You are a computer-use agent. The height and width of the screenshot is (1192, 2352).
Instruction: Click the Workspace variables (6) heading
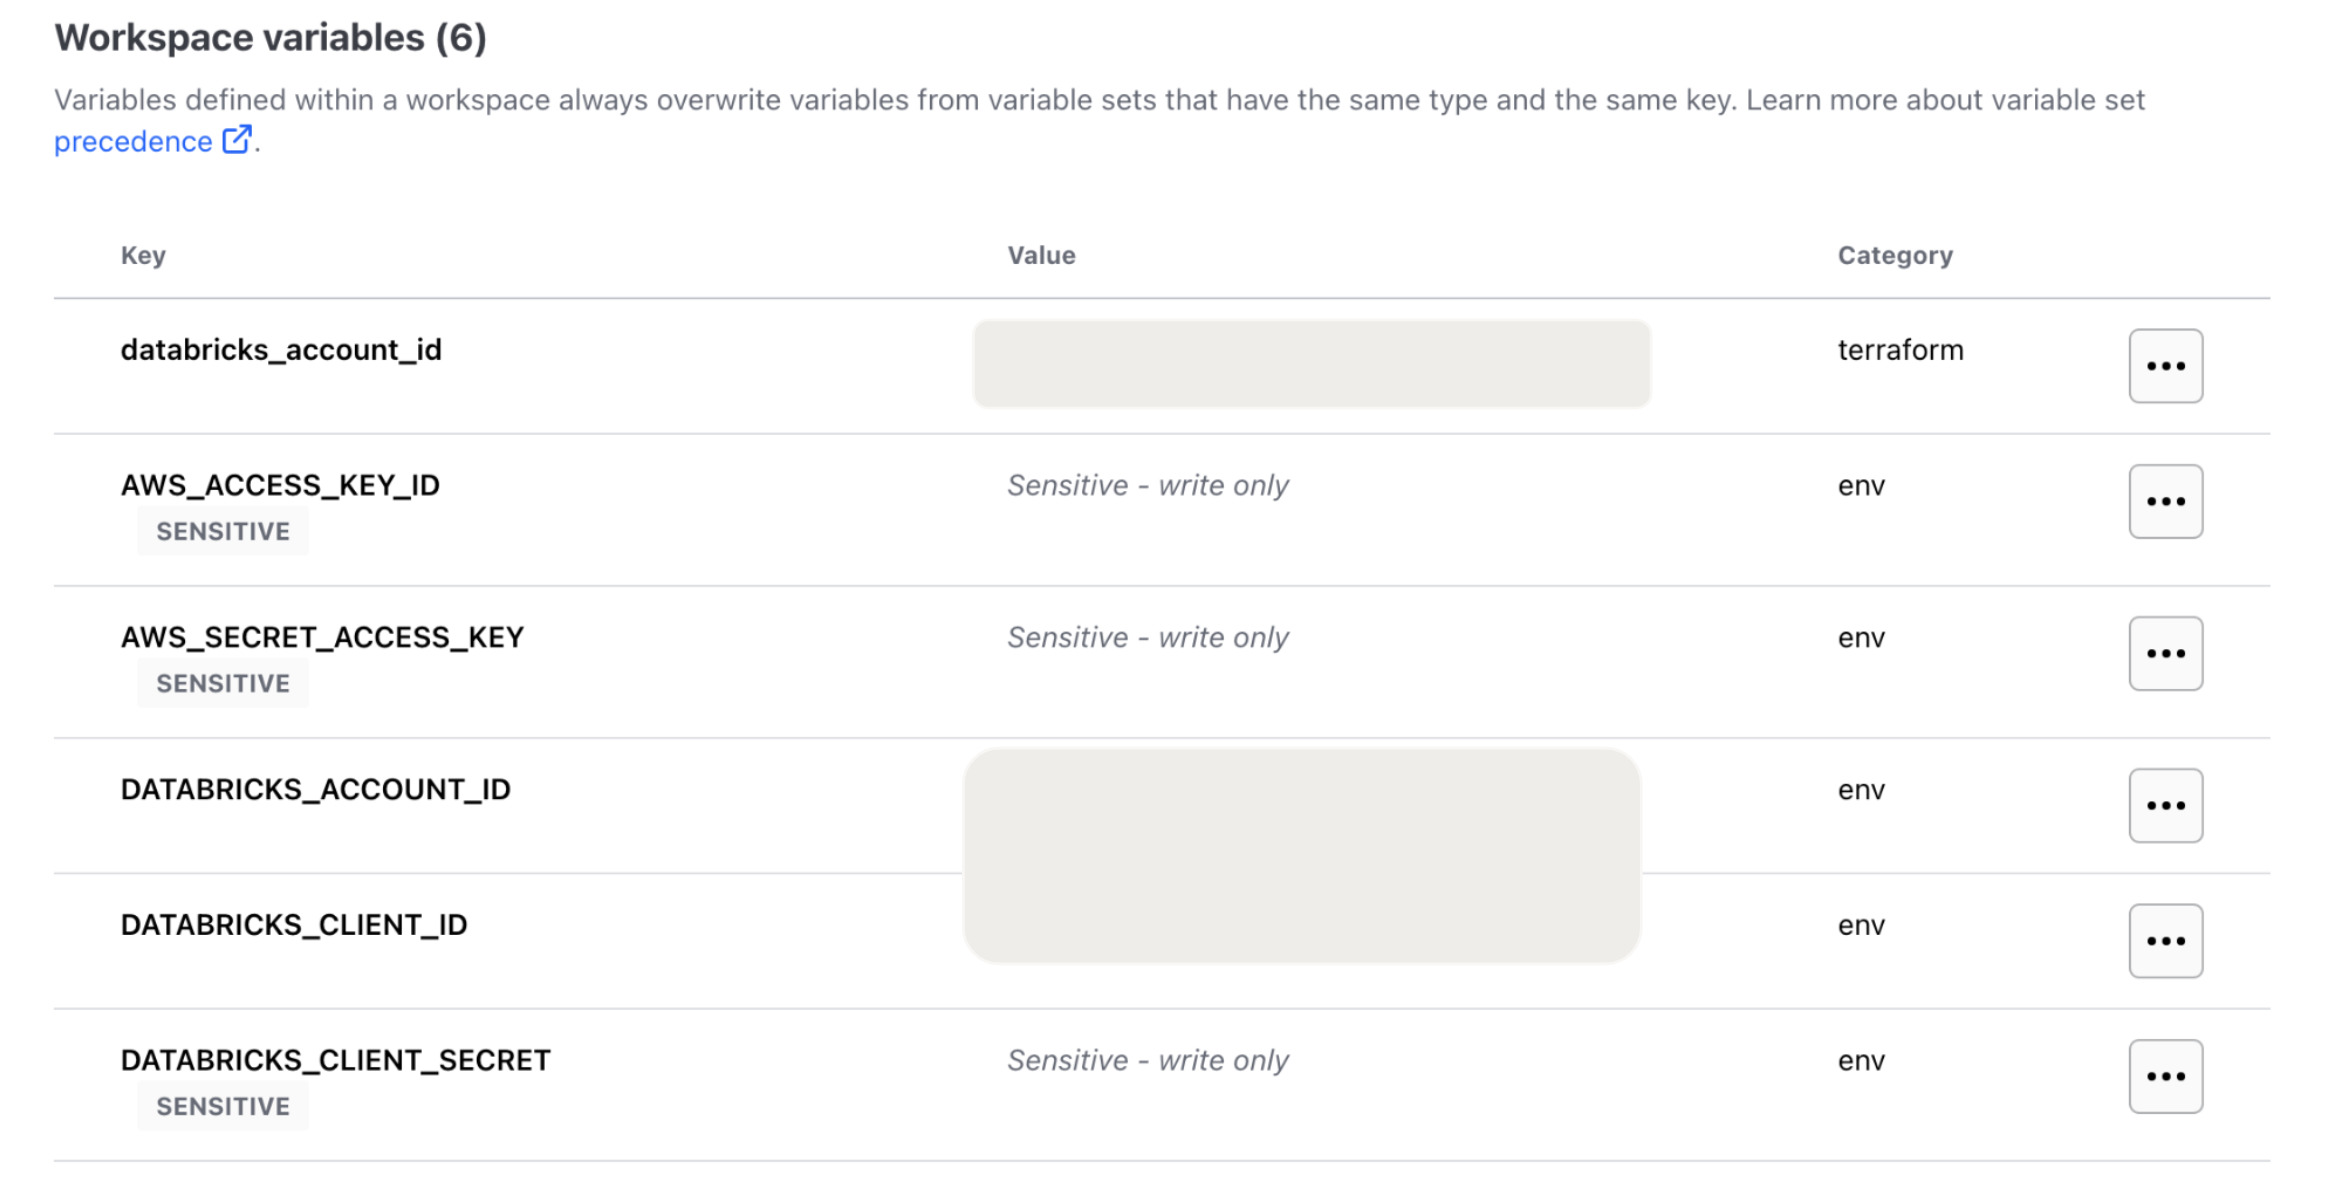270,38
